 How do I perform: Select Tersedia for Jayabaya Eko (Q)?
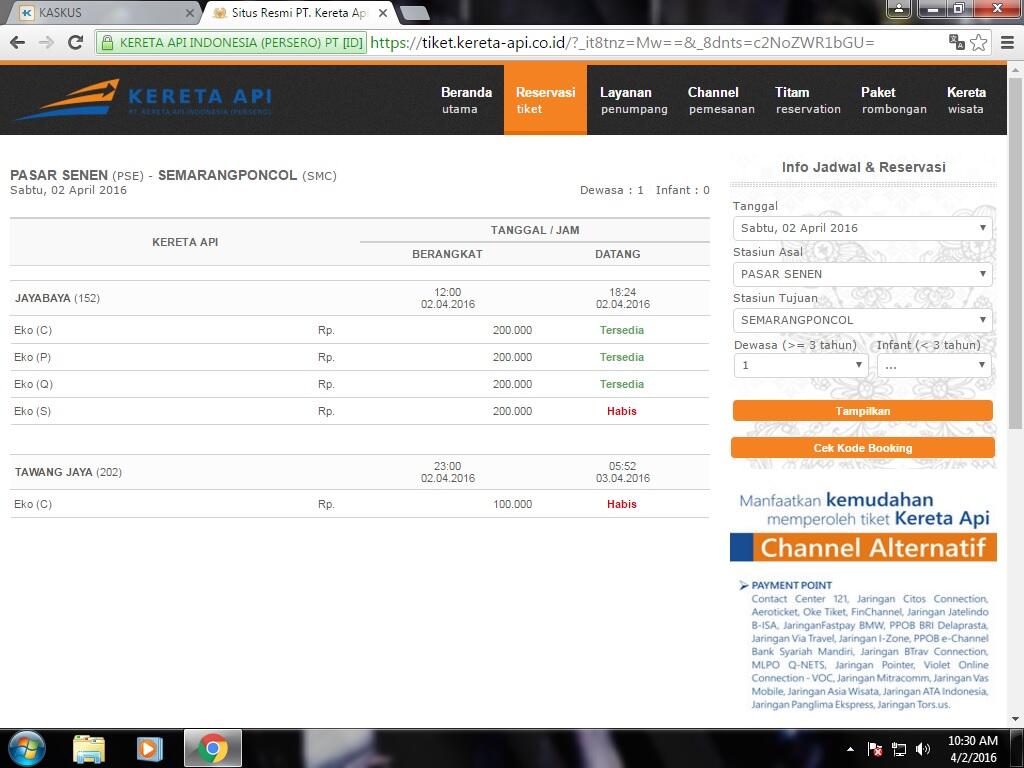point(622,384)
